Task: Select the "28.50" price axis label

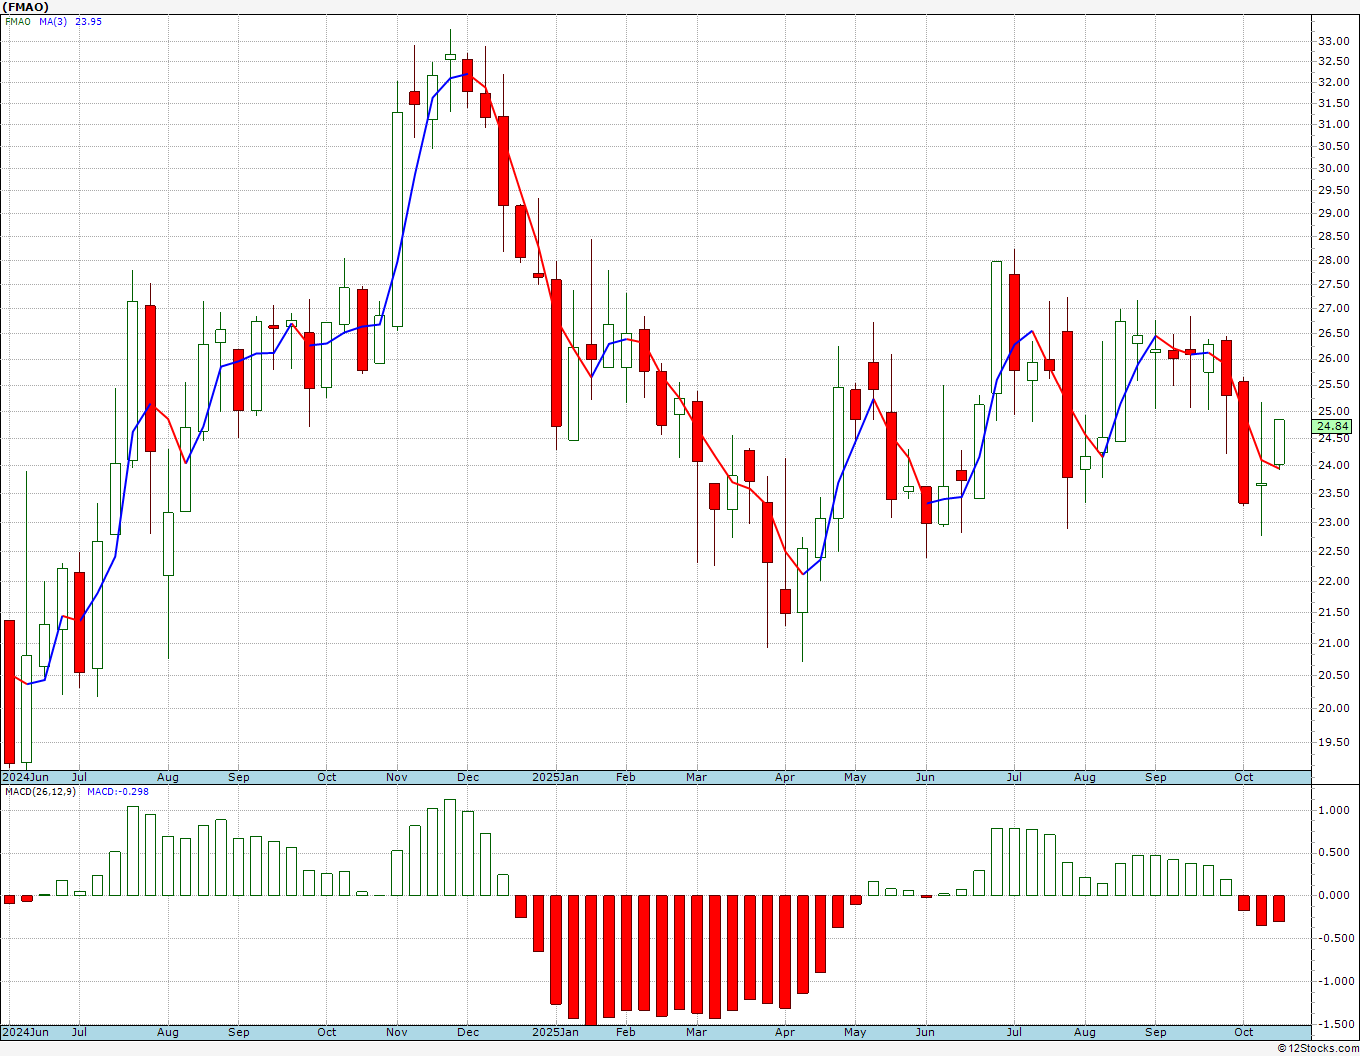Action: click(x=1333, y=236)
